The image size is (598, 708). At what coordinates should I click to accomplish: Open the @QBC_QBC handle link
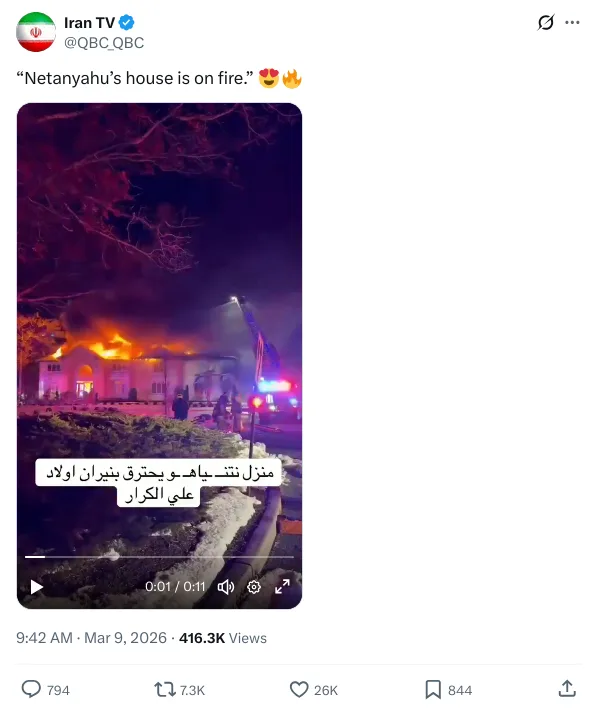[104, 42]
